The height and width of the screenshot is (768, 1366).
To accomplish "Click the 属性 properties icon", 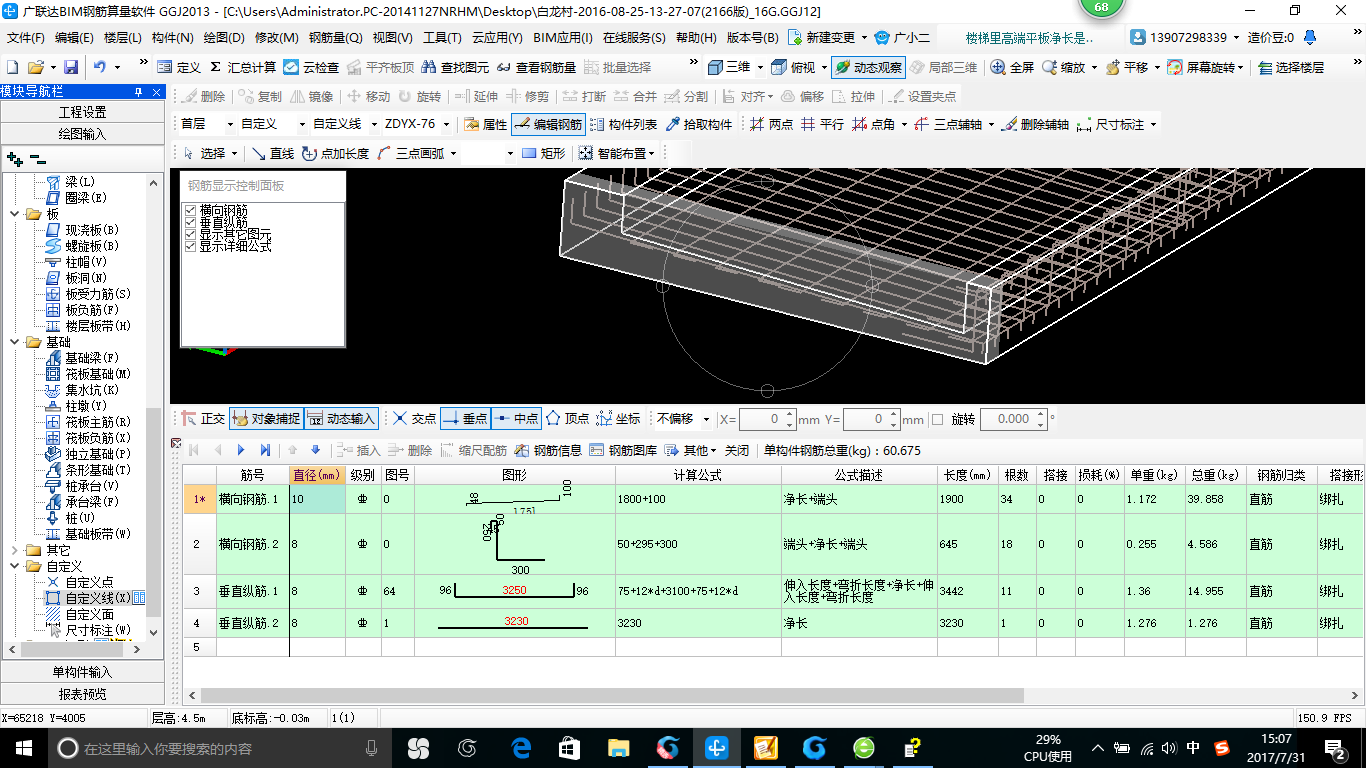I will (486, 125).
